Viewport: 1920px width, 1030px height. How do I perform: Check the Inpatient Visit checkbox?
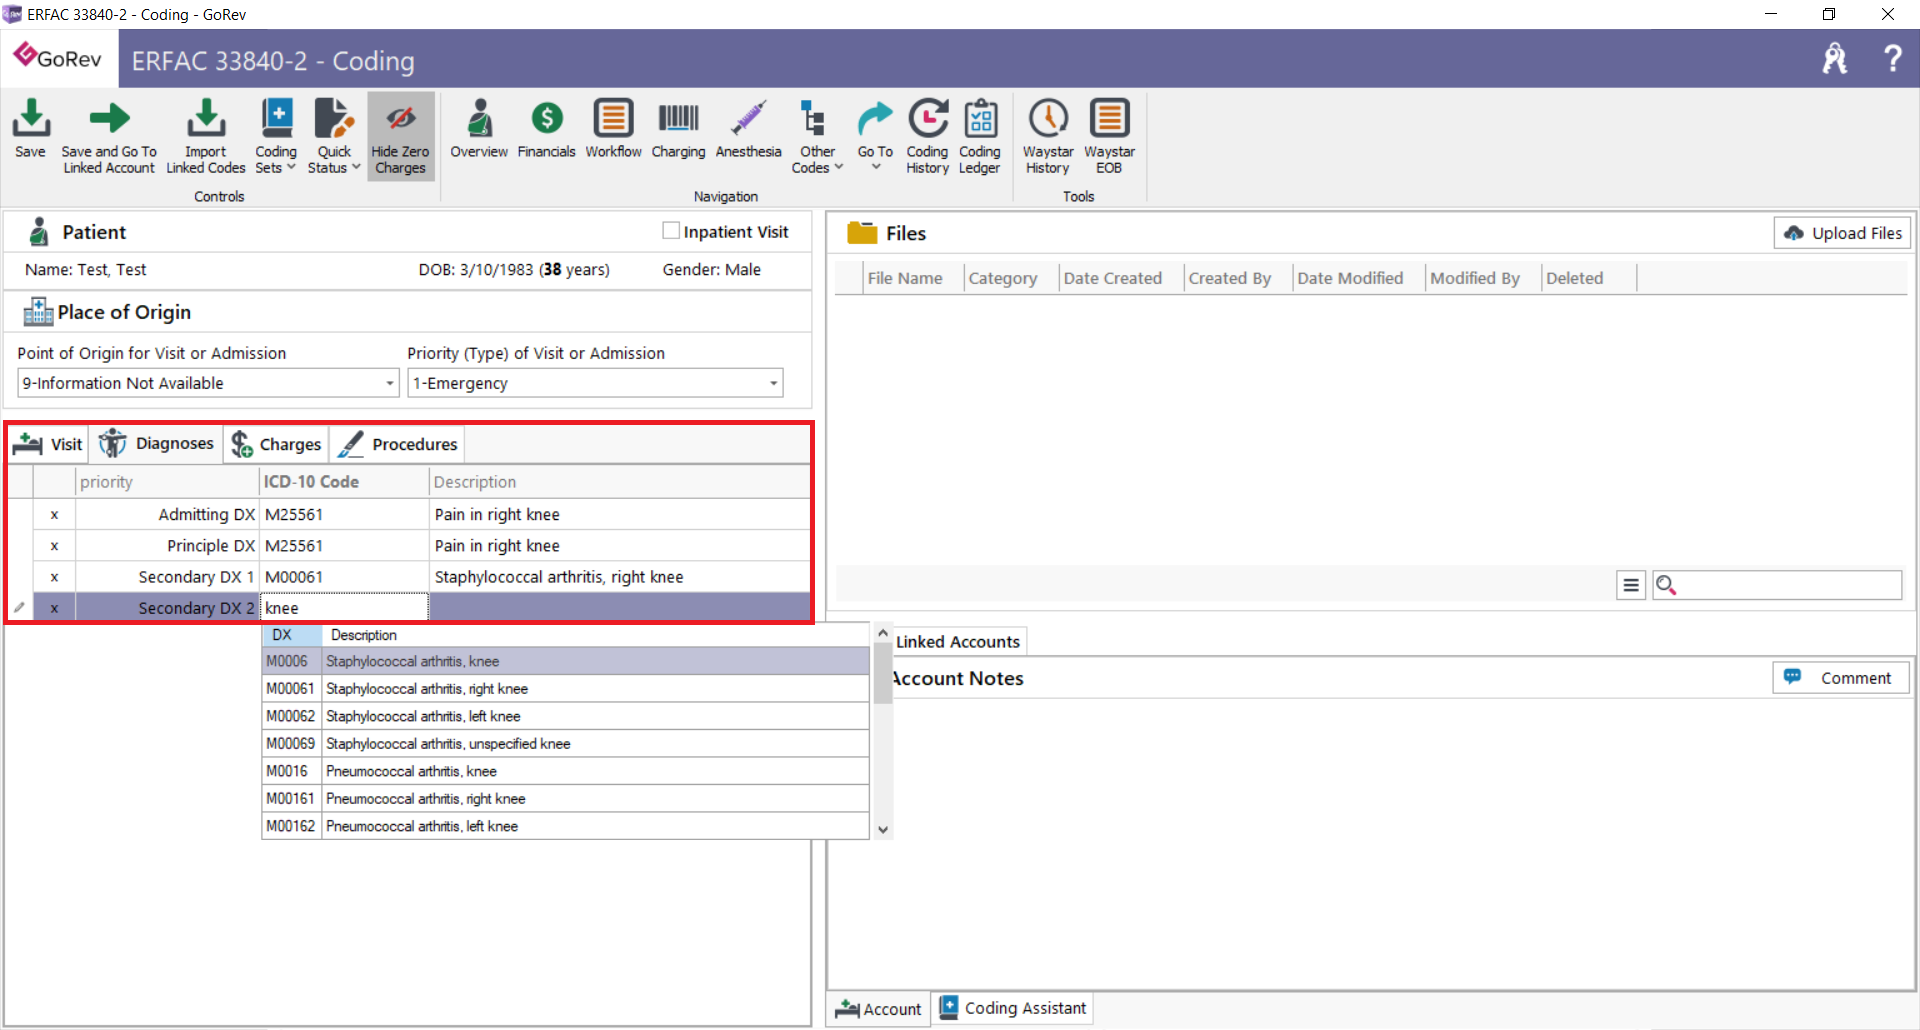pos(671,231)
